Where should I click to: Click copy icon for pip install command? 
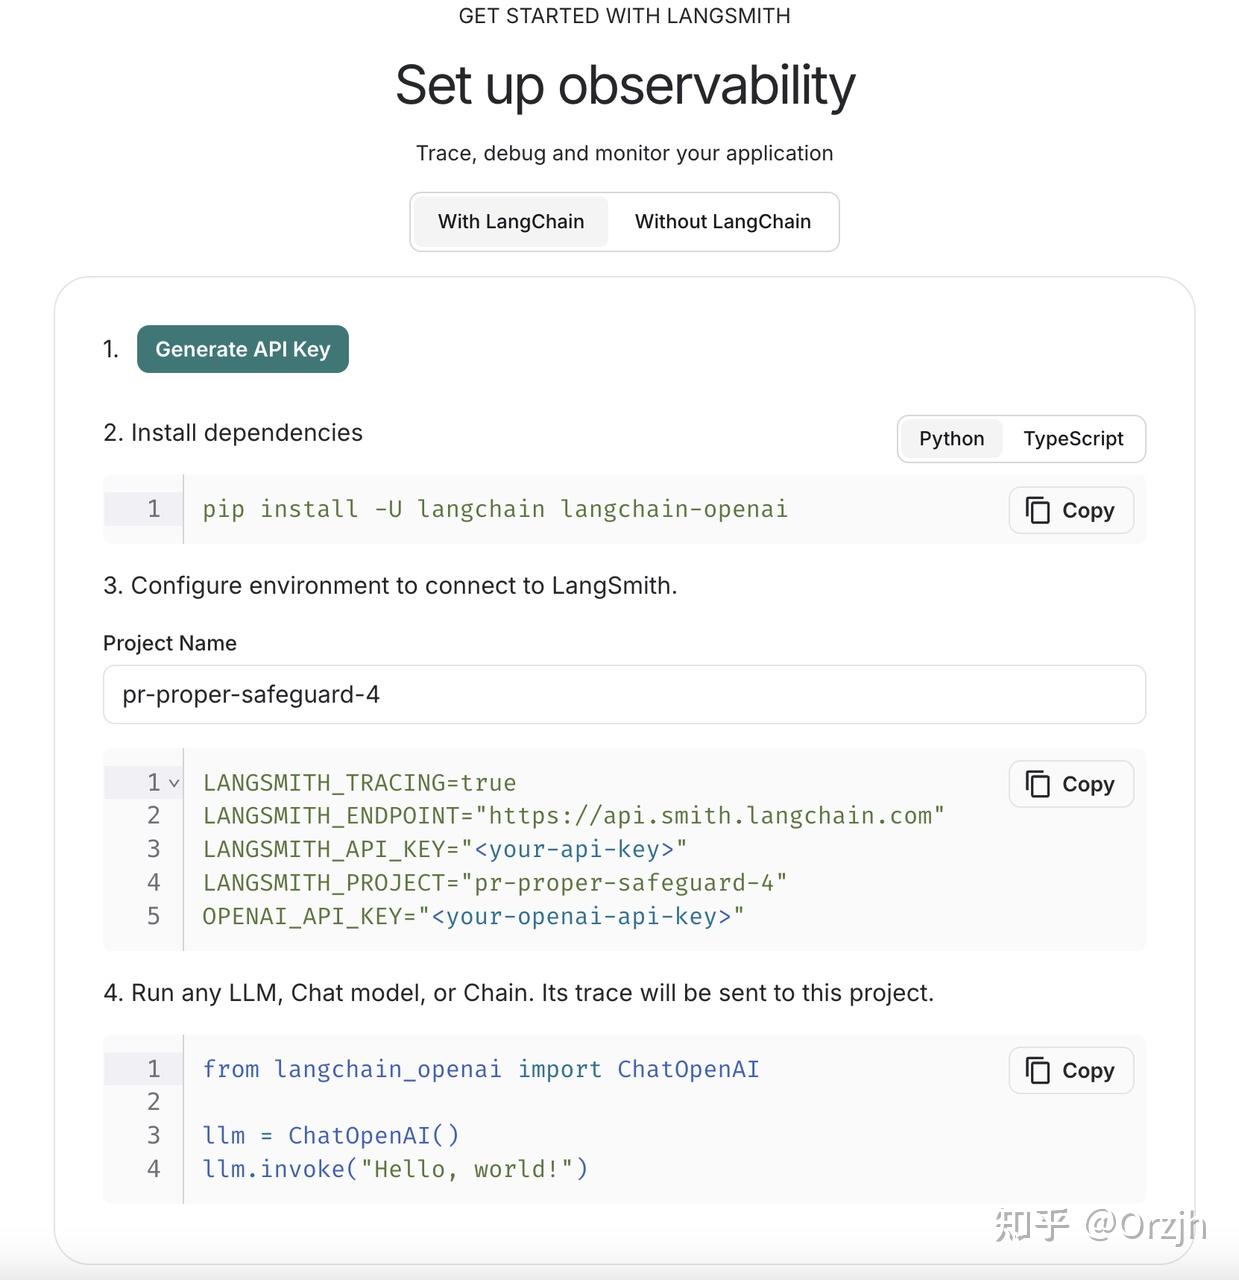point(1038,510)
